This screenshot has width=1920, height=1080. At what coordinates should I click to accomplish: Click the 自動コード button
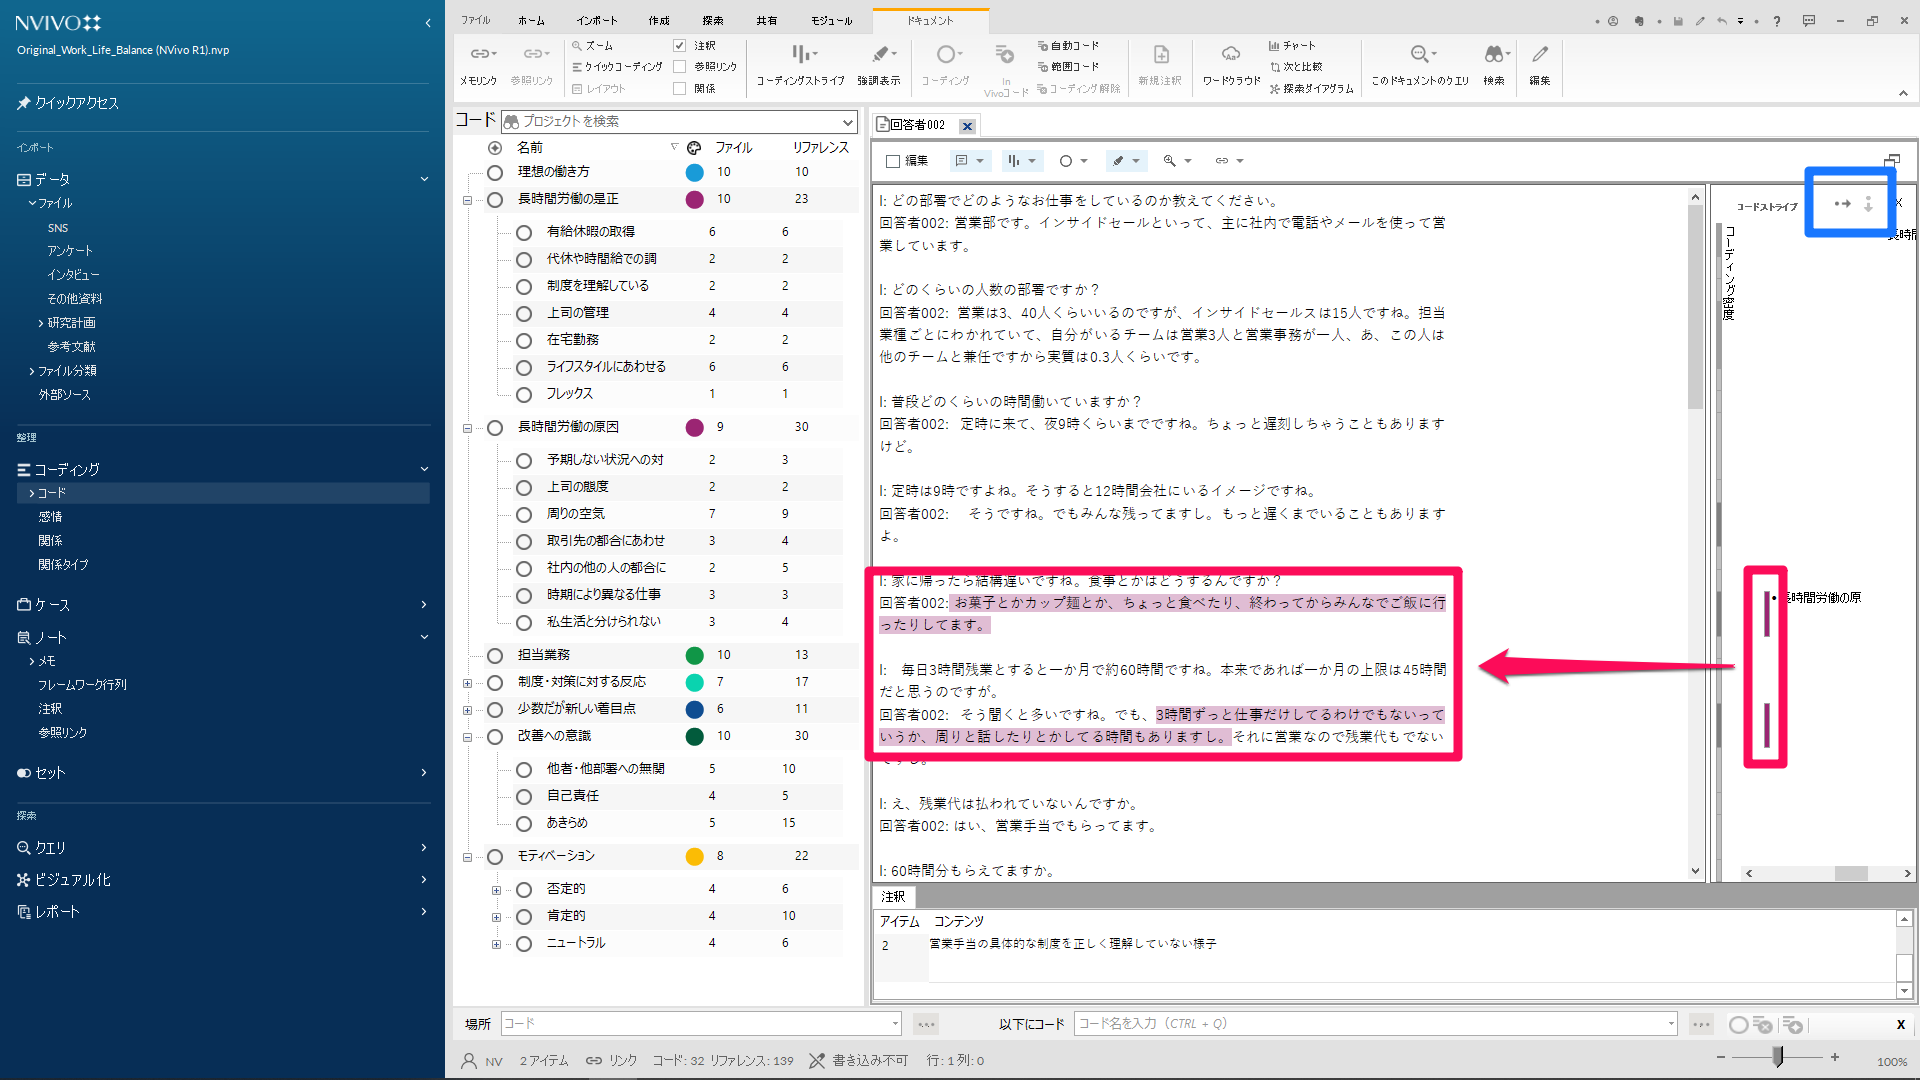click(1068, 46)
